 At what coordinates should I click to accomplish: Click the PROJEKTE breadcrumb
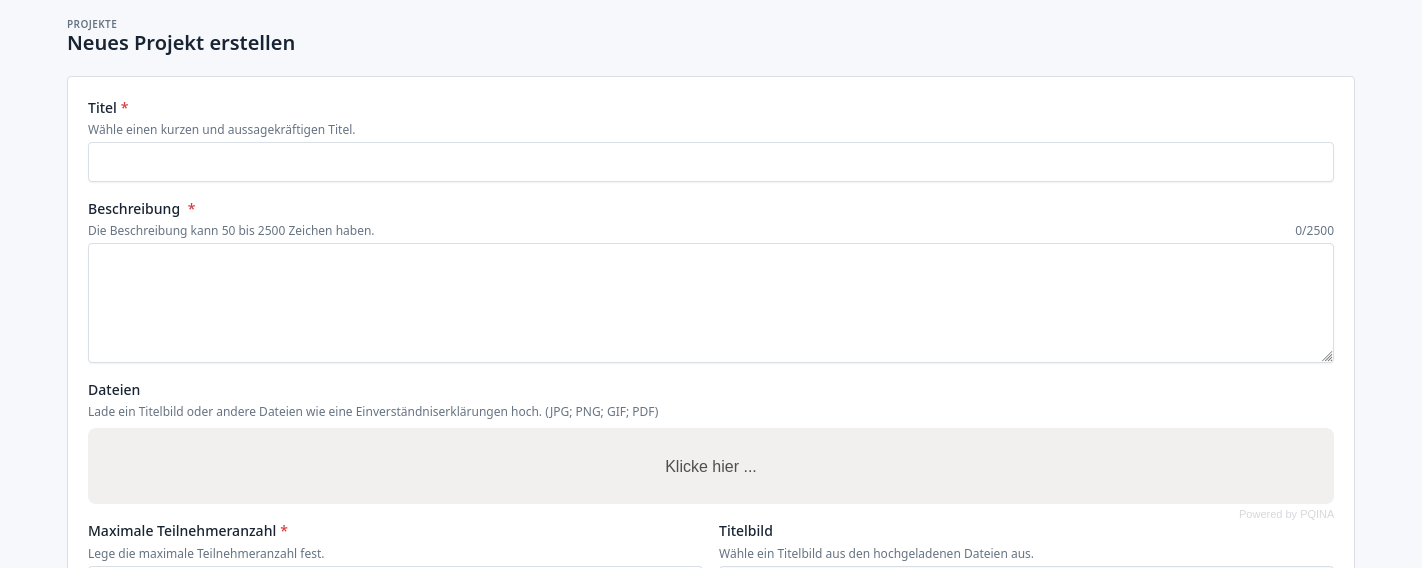[92, 24]
